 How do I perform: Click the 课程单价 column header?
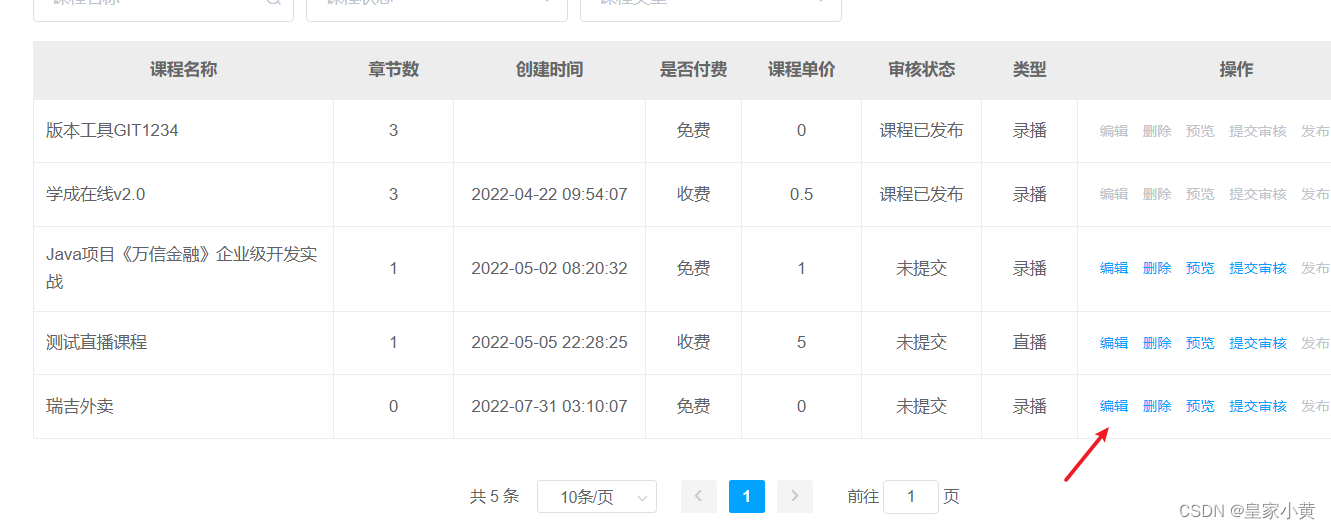[801, 69]
